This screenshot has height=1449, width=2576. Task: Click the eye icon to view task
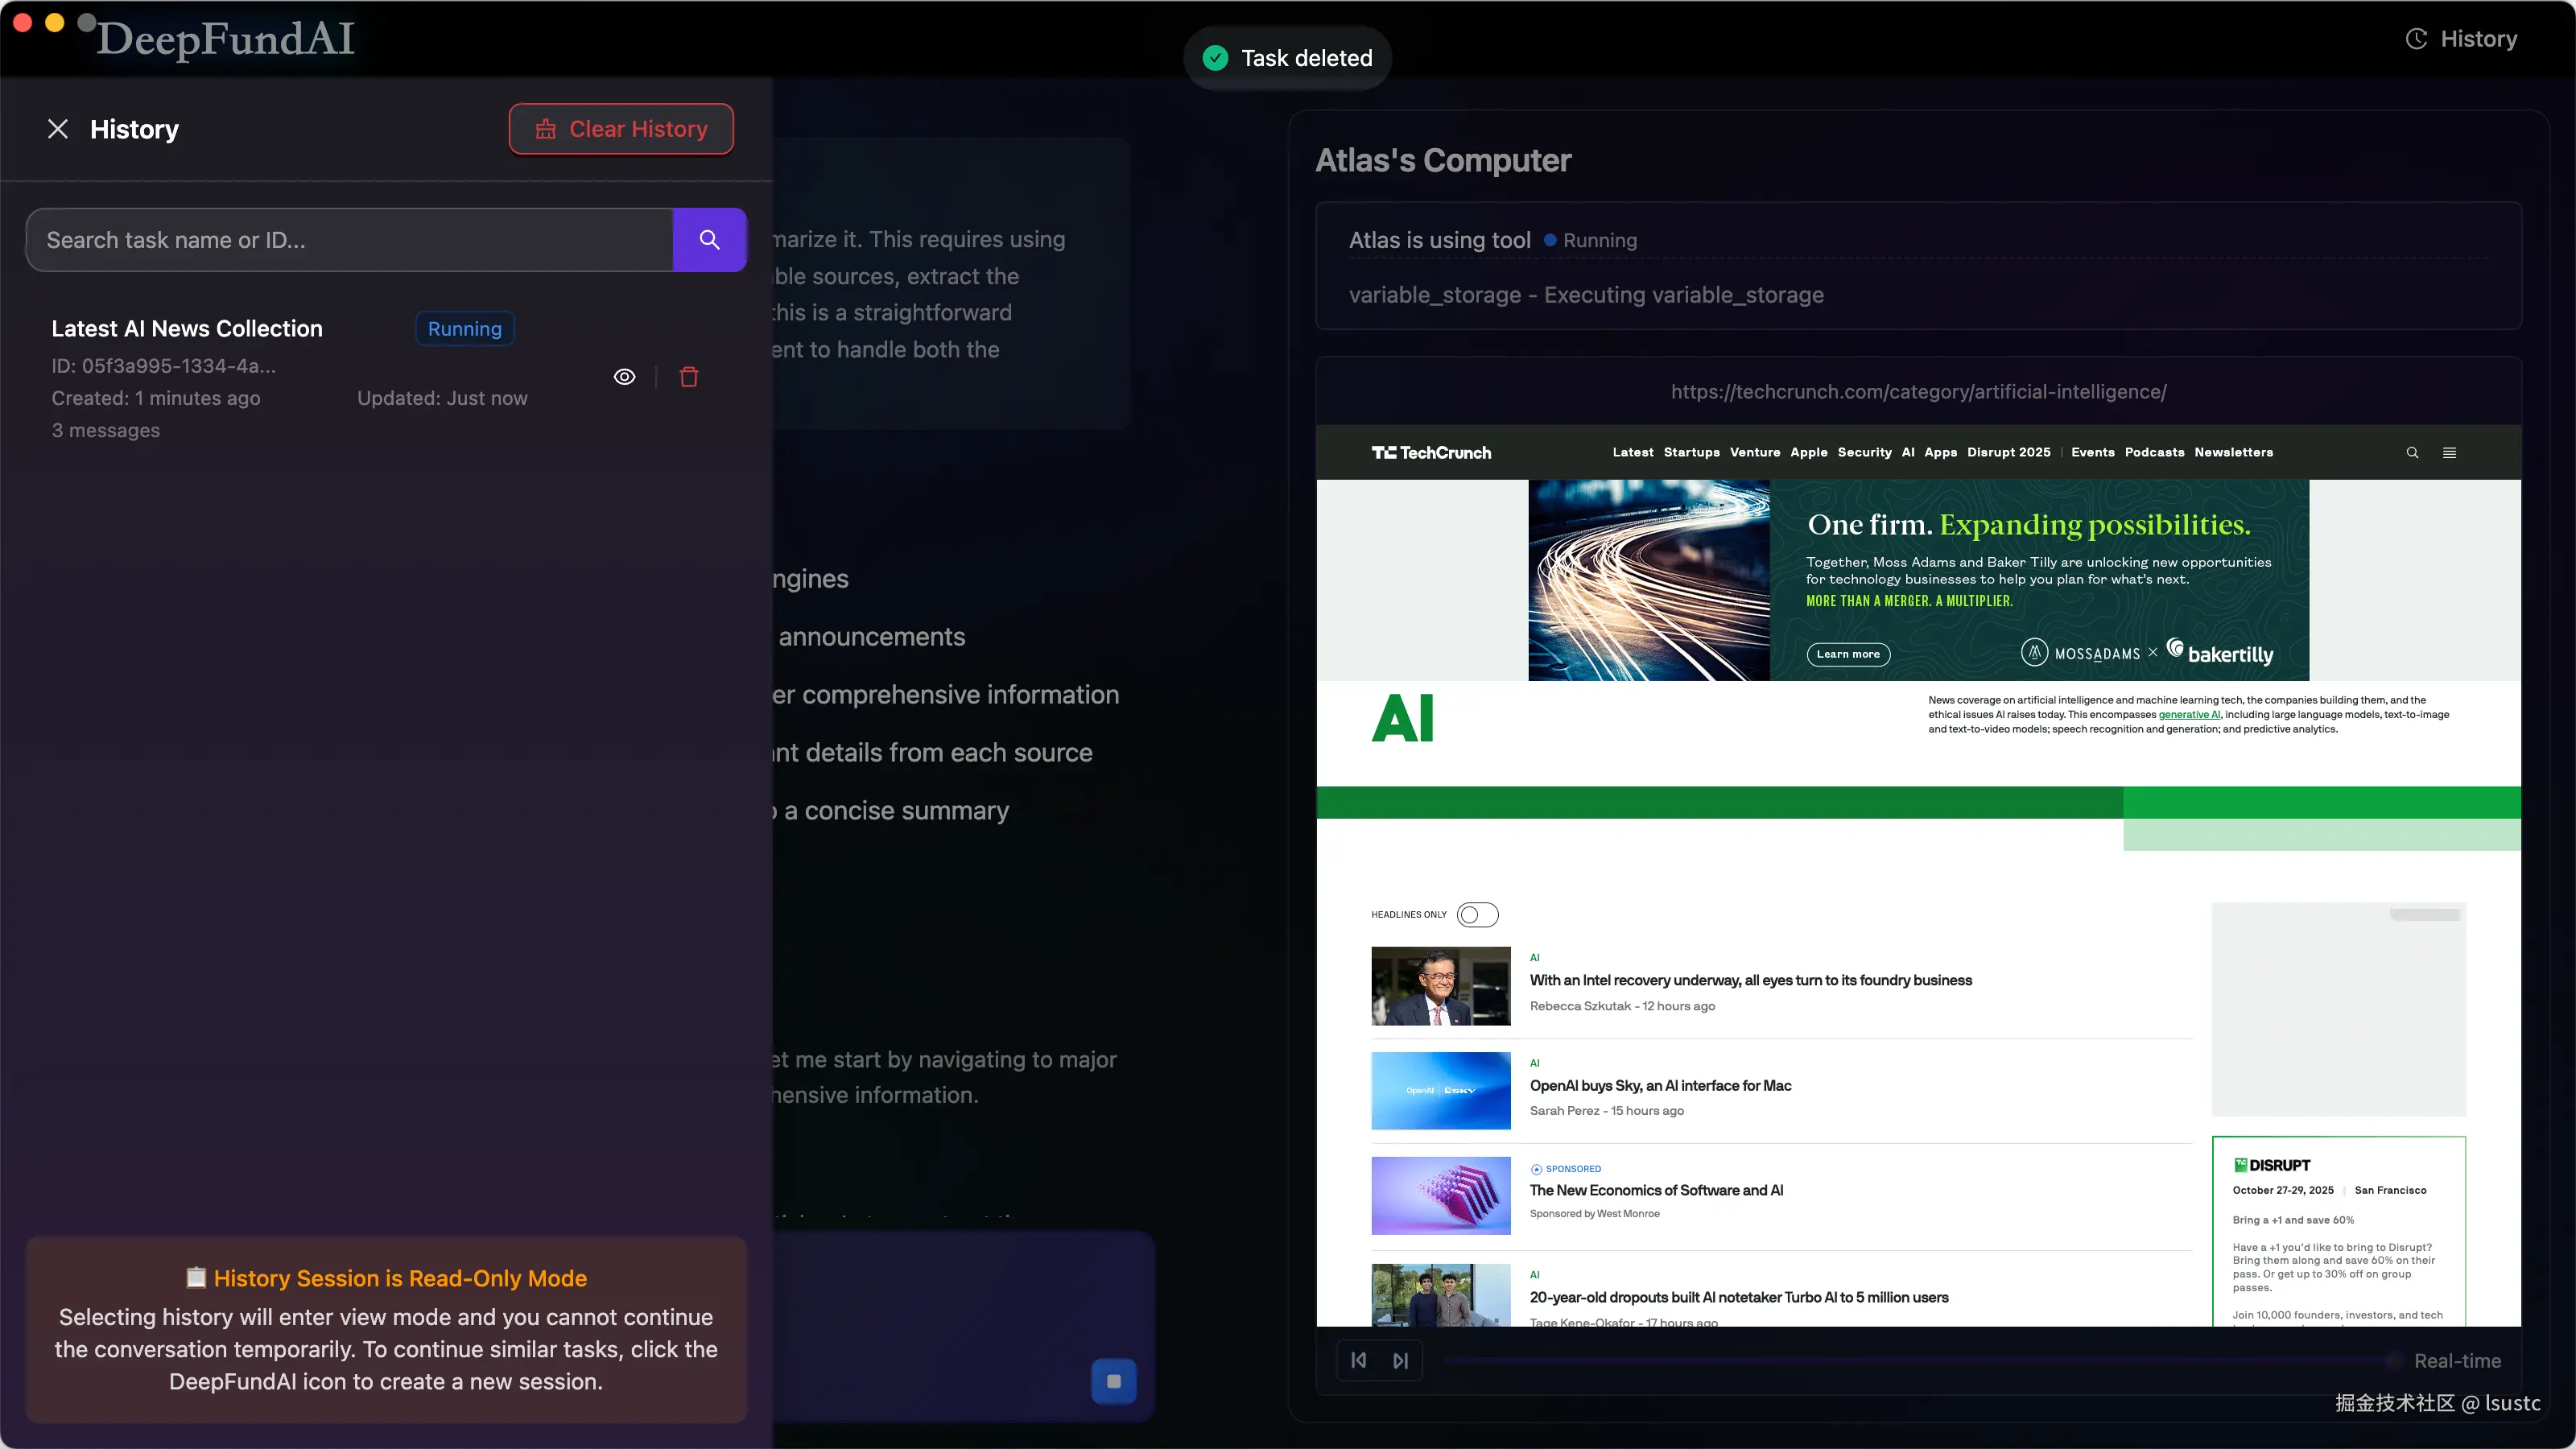pos(624,377)
